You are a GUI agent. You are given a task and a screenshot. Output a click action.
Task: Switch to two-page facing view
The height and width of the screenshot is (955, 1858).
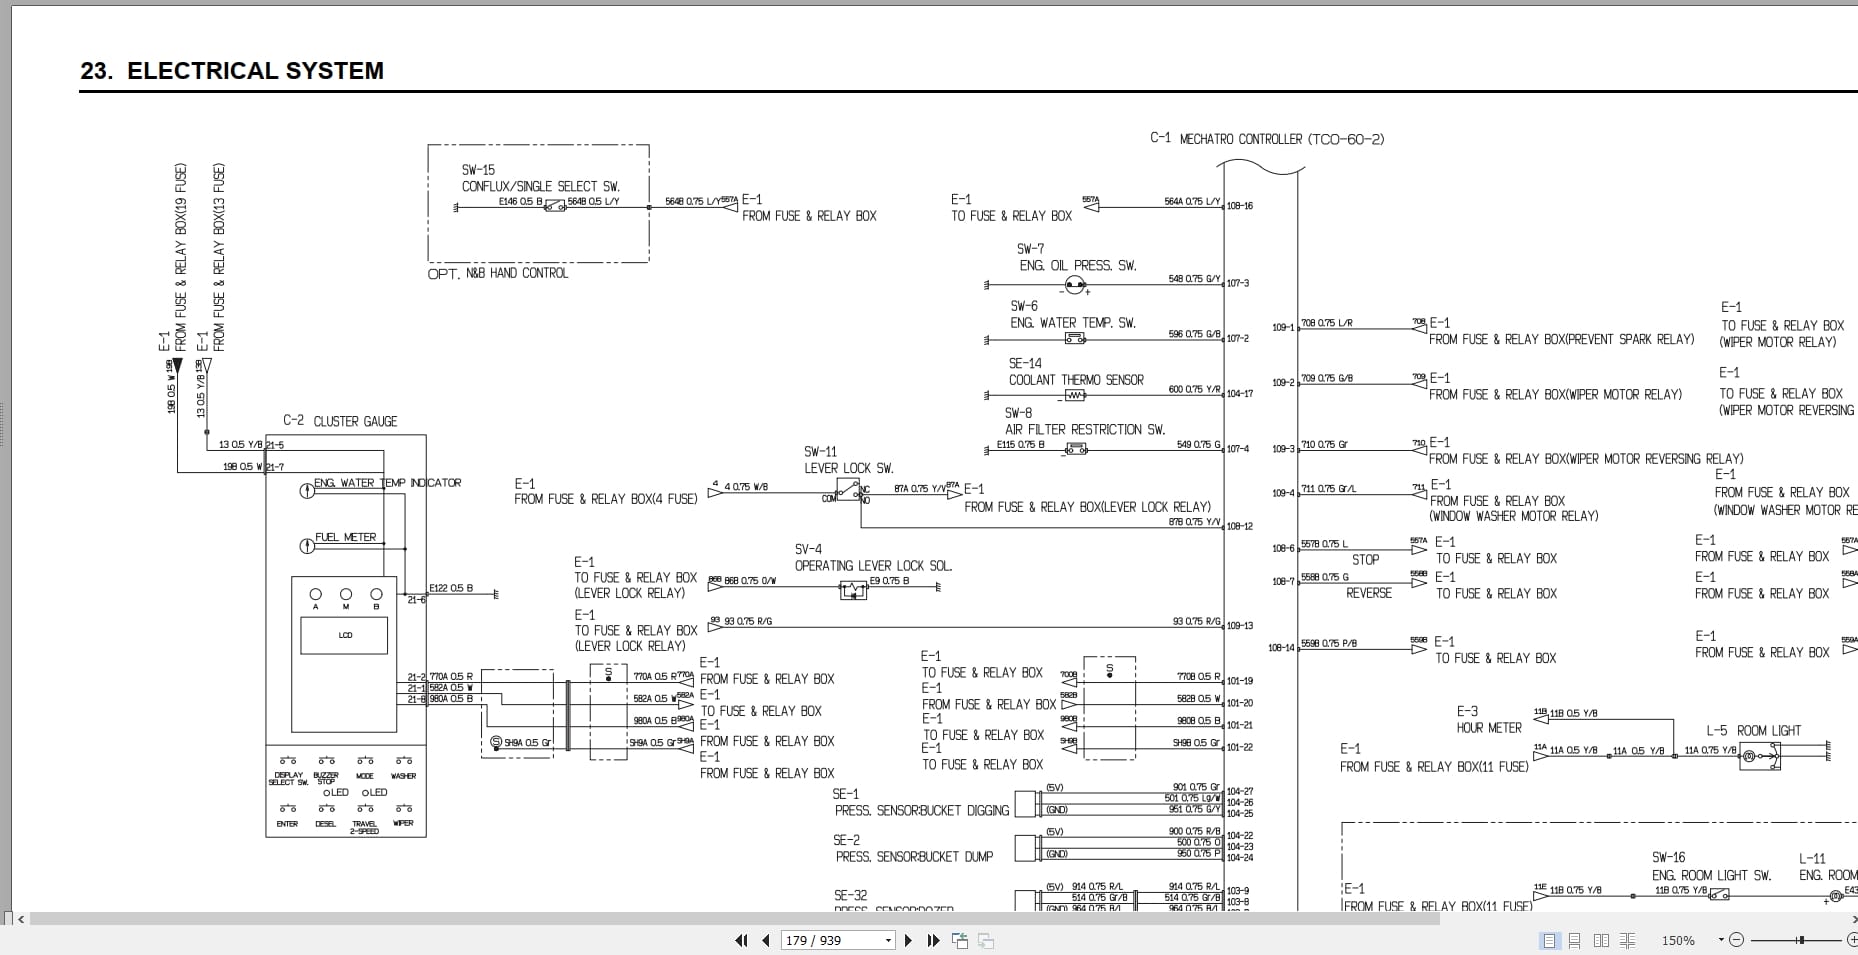tap(1601, 940)
